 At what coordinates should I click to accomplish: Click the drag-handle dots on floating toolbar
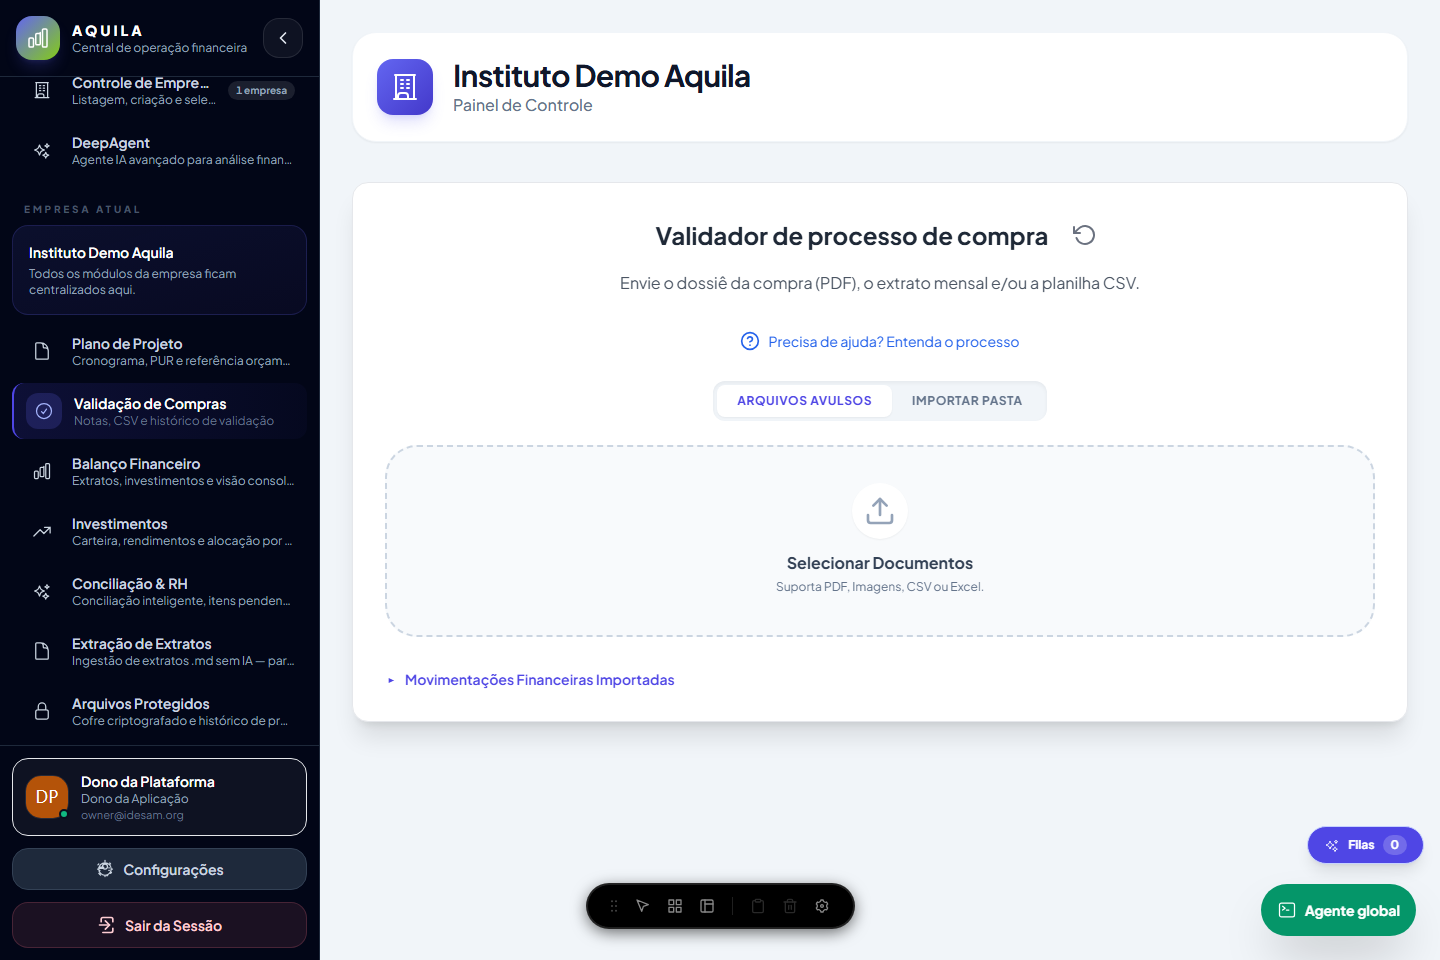pyautogui.click(x=614, y=906)
